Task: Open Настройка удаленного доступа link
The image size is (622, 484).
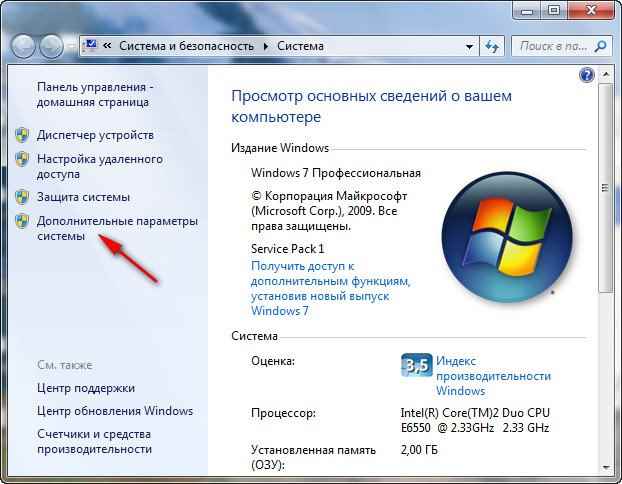Action: coord(100,167)
